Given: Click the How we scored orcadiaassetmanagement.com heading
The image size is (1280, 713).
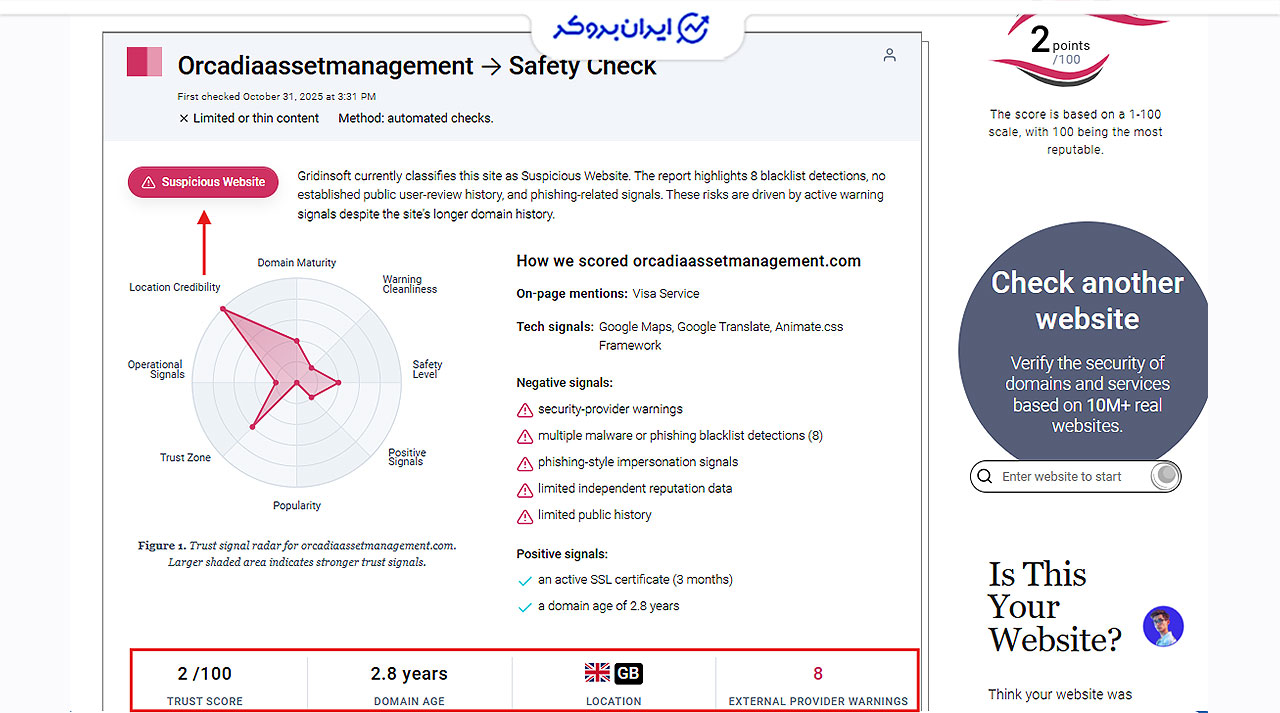Looking at the screenshot, I should click(688, 261).
